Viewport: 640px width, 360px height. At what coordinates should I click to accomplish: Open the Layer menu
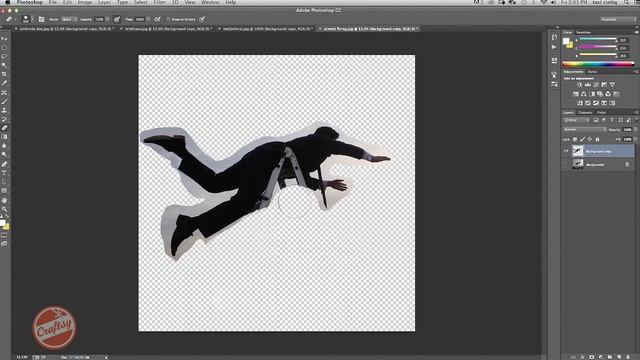(104, 2)
